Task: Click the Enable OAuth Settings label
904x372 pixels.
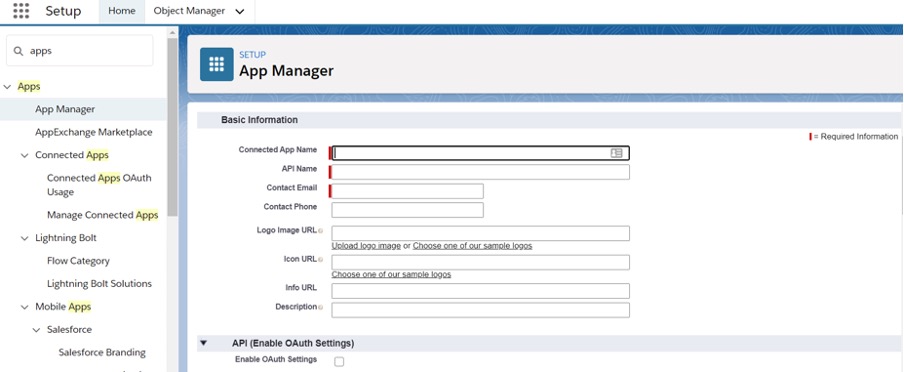Action: [276, 359]
